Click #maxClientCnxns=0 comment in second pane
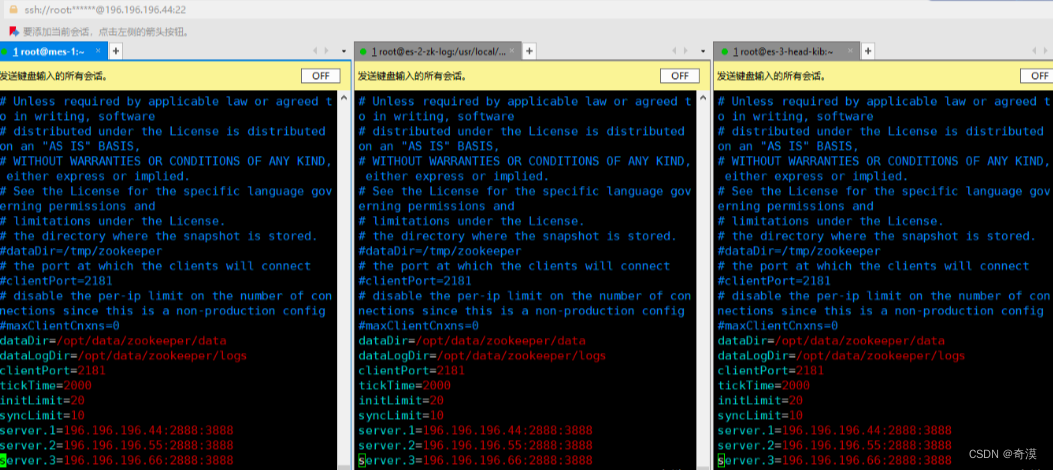Image resolution: width=1053 pixels, height=470 pixels. (418, 326)
